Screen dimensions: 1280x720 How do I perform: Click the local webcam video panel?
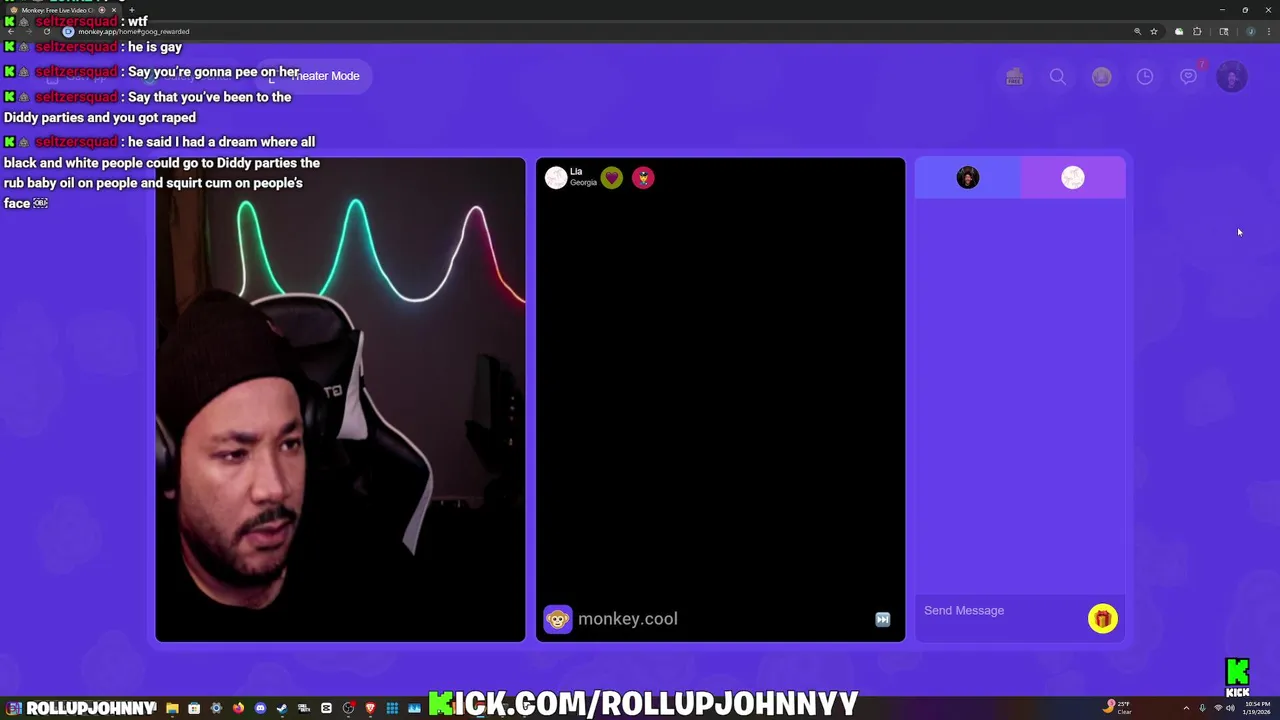click(340, 400)
